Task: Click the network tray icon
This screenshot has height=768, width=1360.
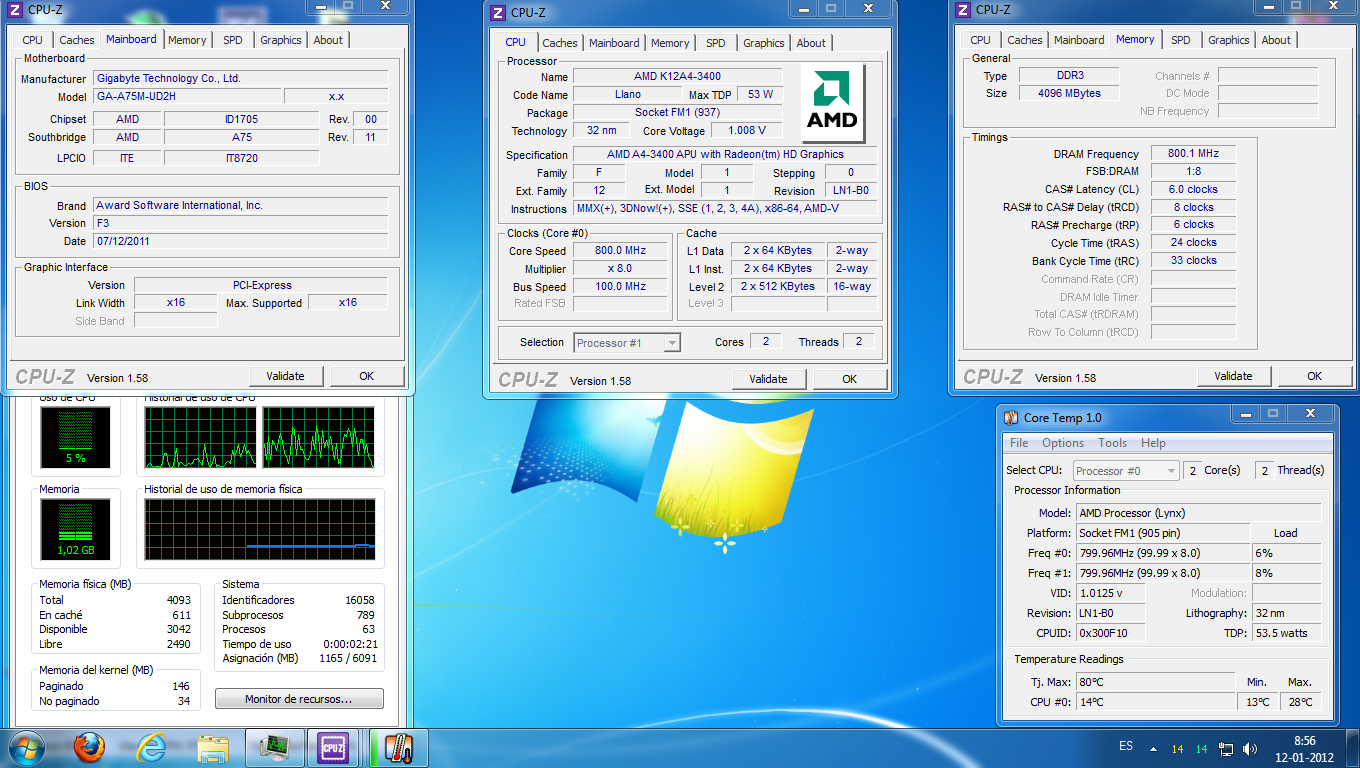Action: coord(1227,748)
